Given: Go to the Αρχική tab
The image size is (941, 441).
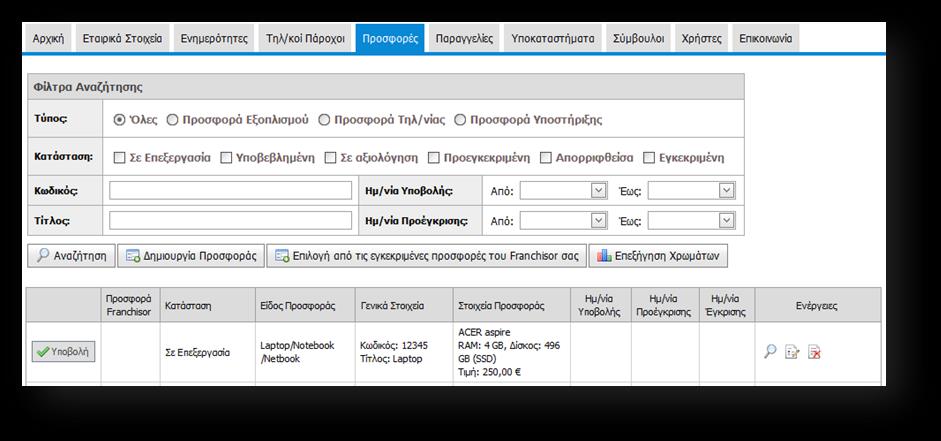Looking at the screenshot, I should click(49, 38).
